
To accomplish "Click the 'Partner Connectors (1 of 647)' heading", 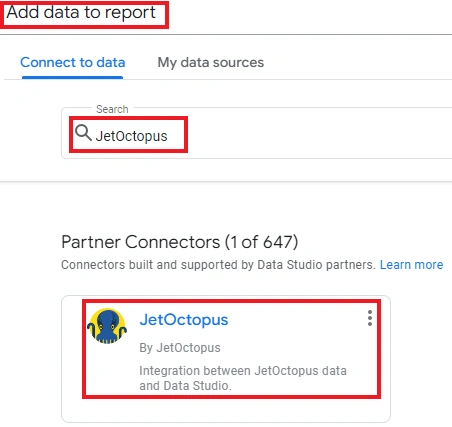I will tap(180, 242).
